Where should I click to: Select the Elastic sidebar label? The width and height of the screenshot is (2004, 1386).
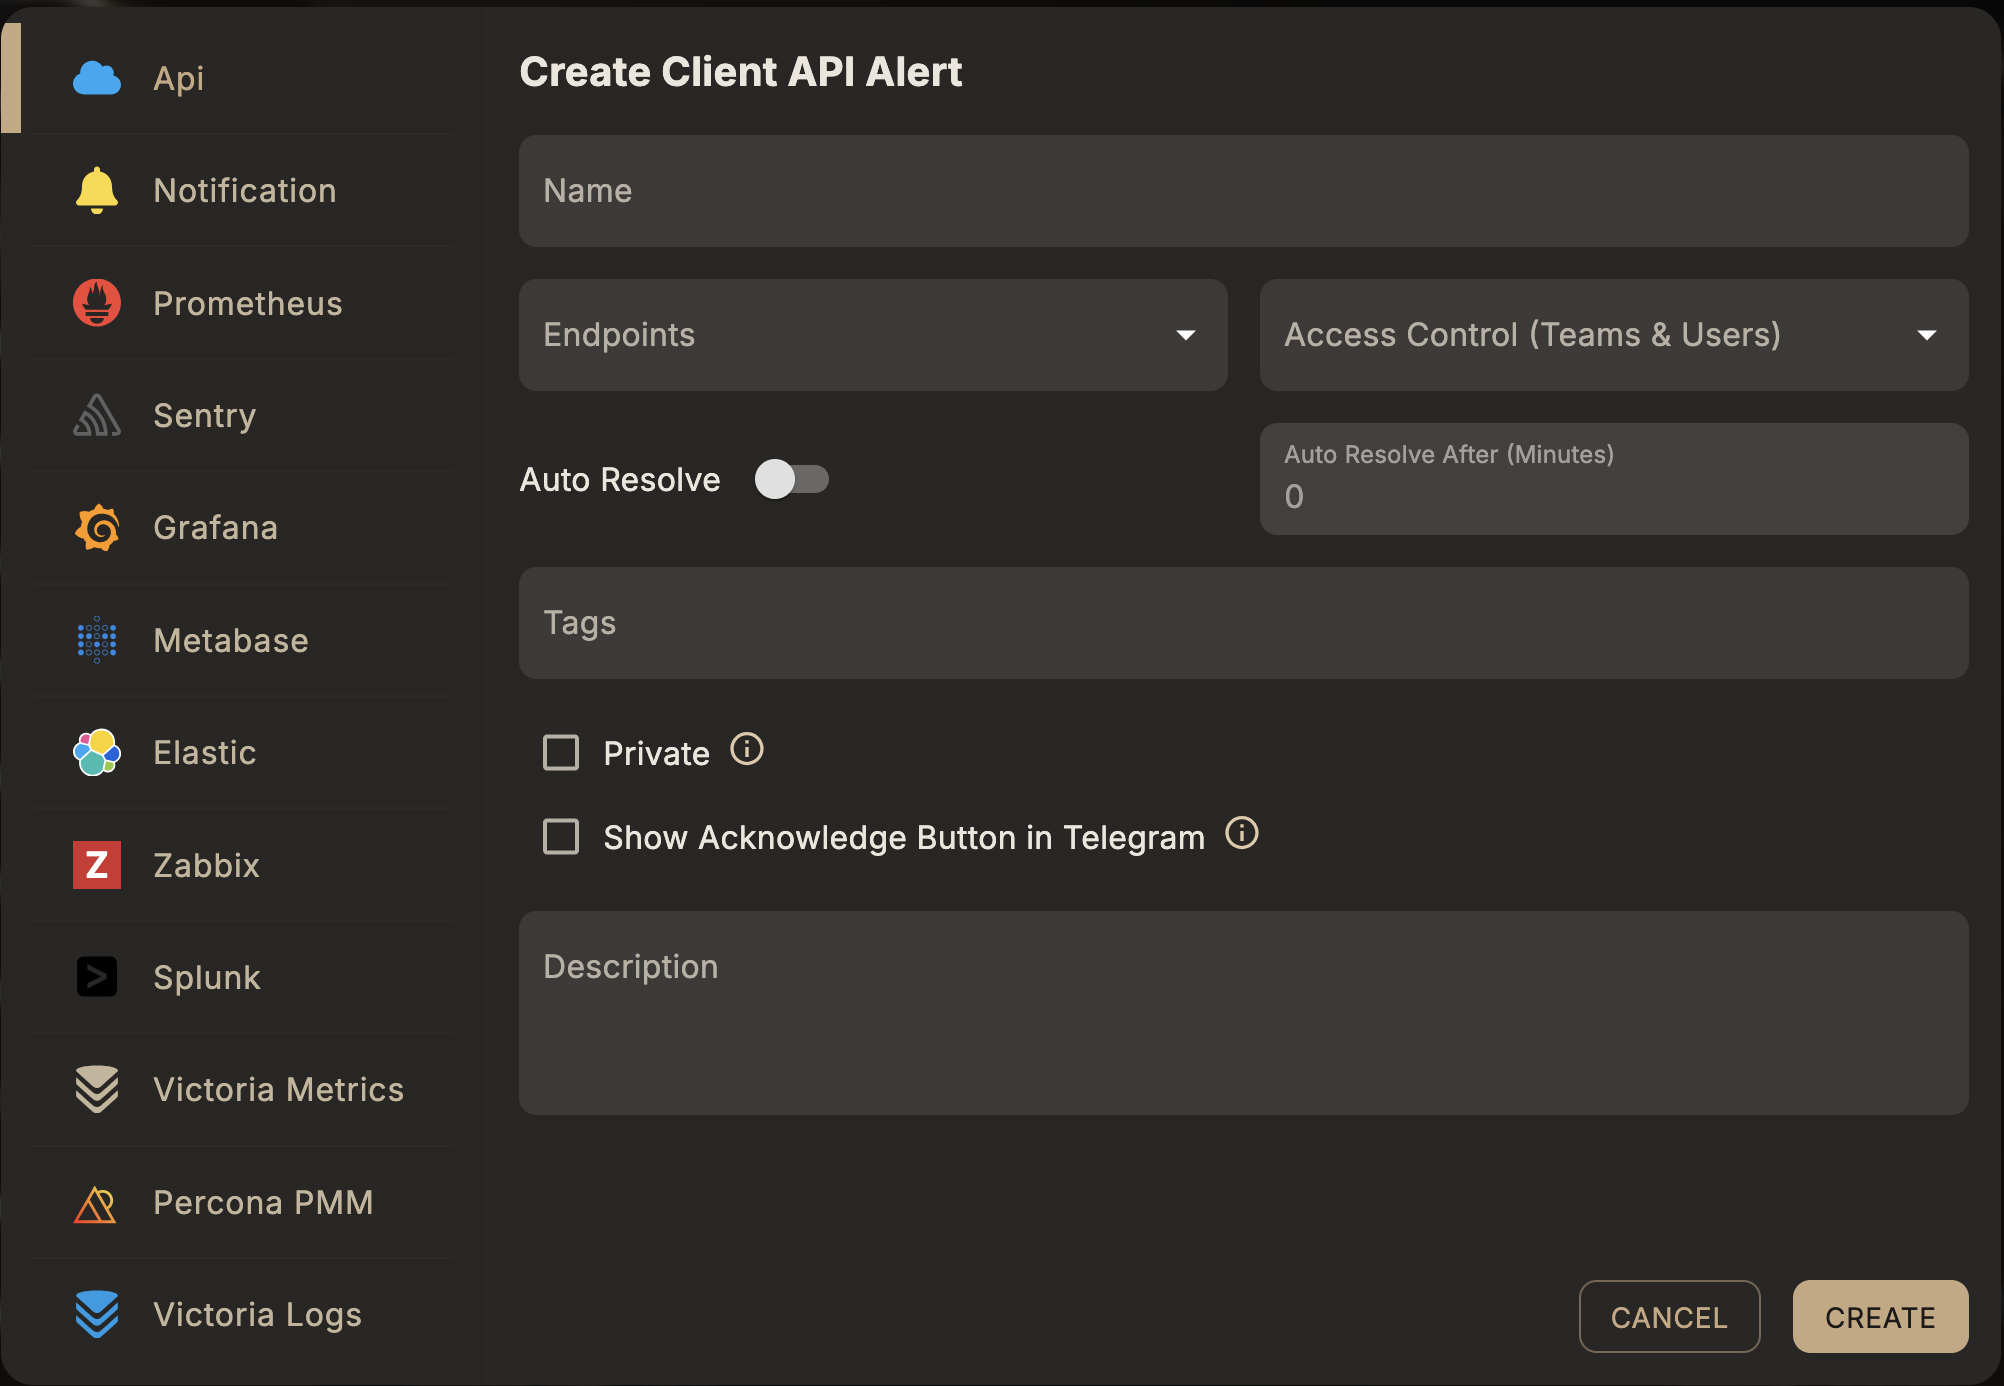[x=205, y=752]
